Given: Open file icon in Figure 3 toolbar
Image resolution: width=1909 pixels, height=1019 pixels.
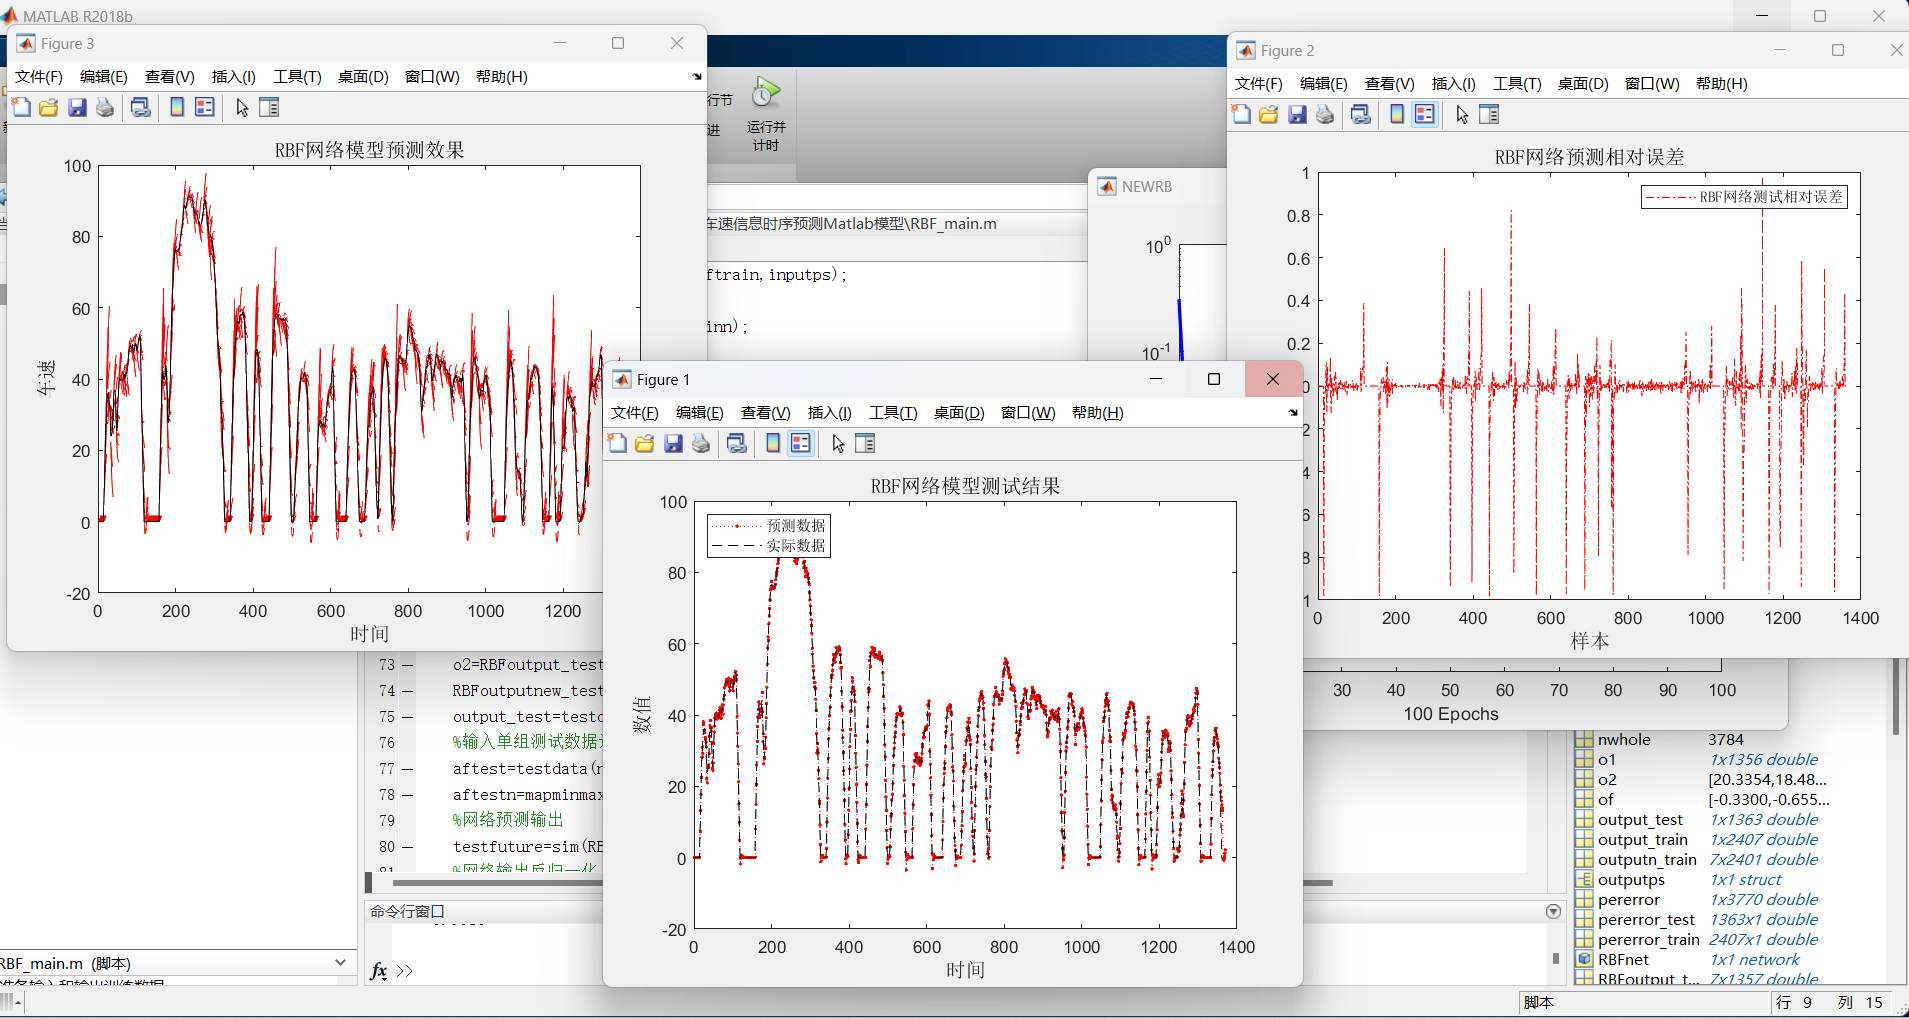Looking at the screenshot, I should [49, 108].
